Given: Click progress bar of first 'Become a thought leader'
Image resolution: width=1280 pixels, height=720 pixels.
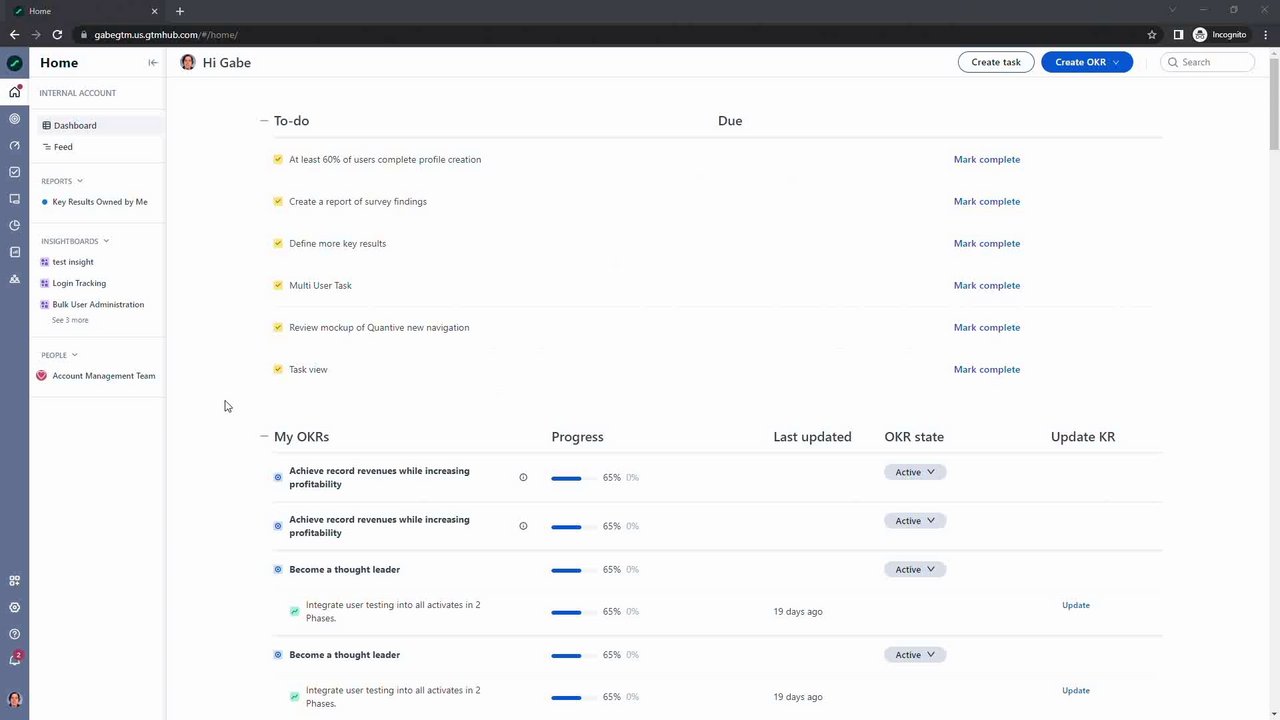Looking at the screenshot, I should (566, 570).
